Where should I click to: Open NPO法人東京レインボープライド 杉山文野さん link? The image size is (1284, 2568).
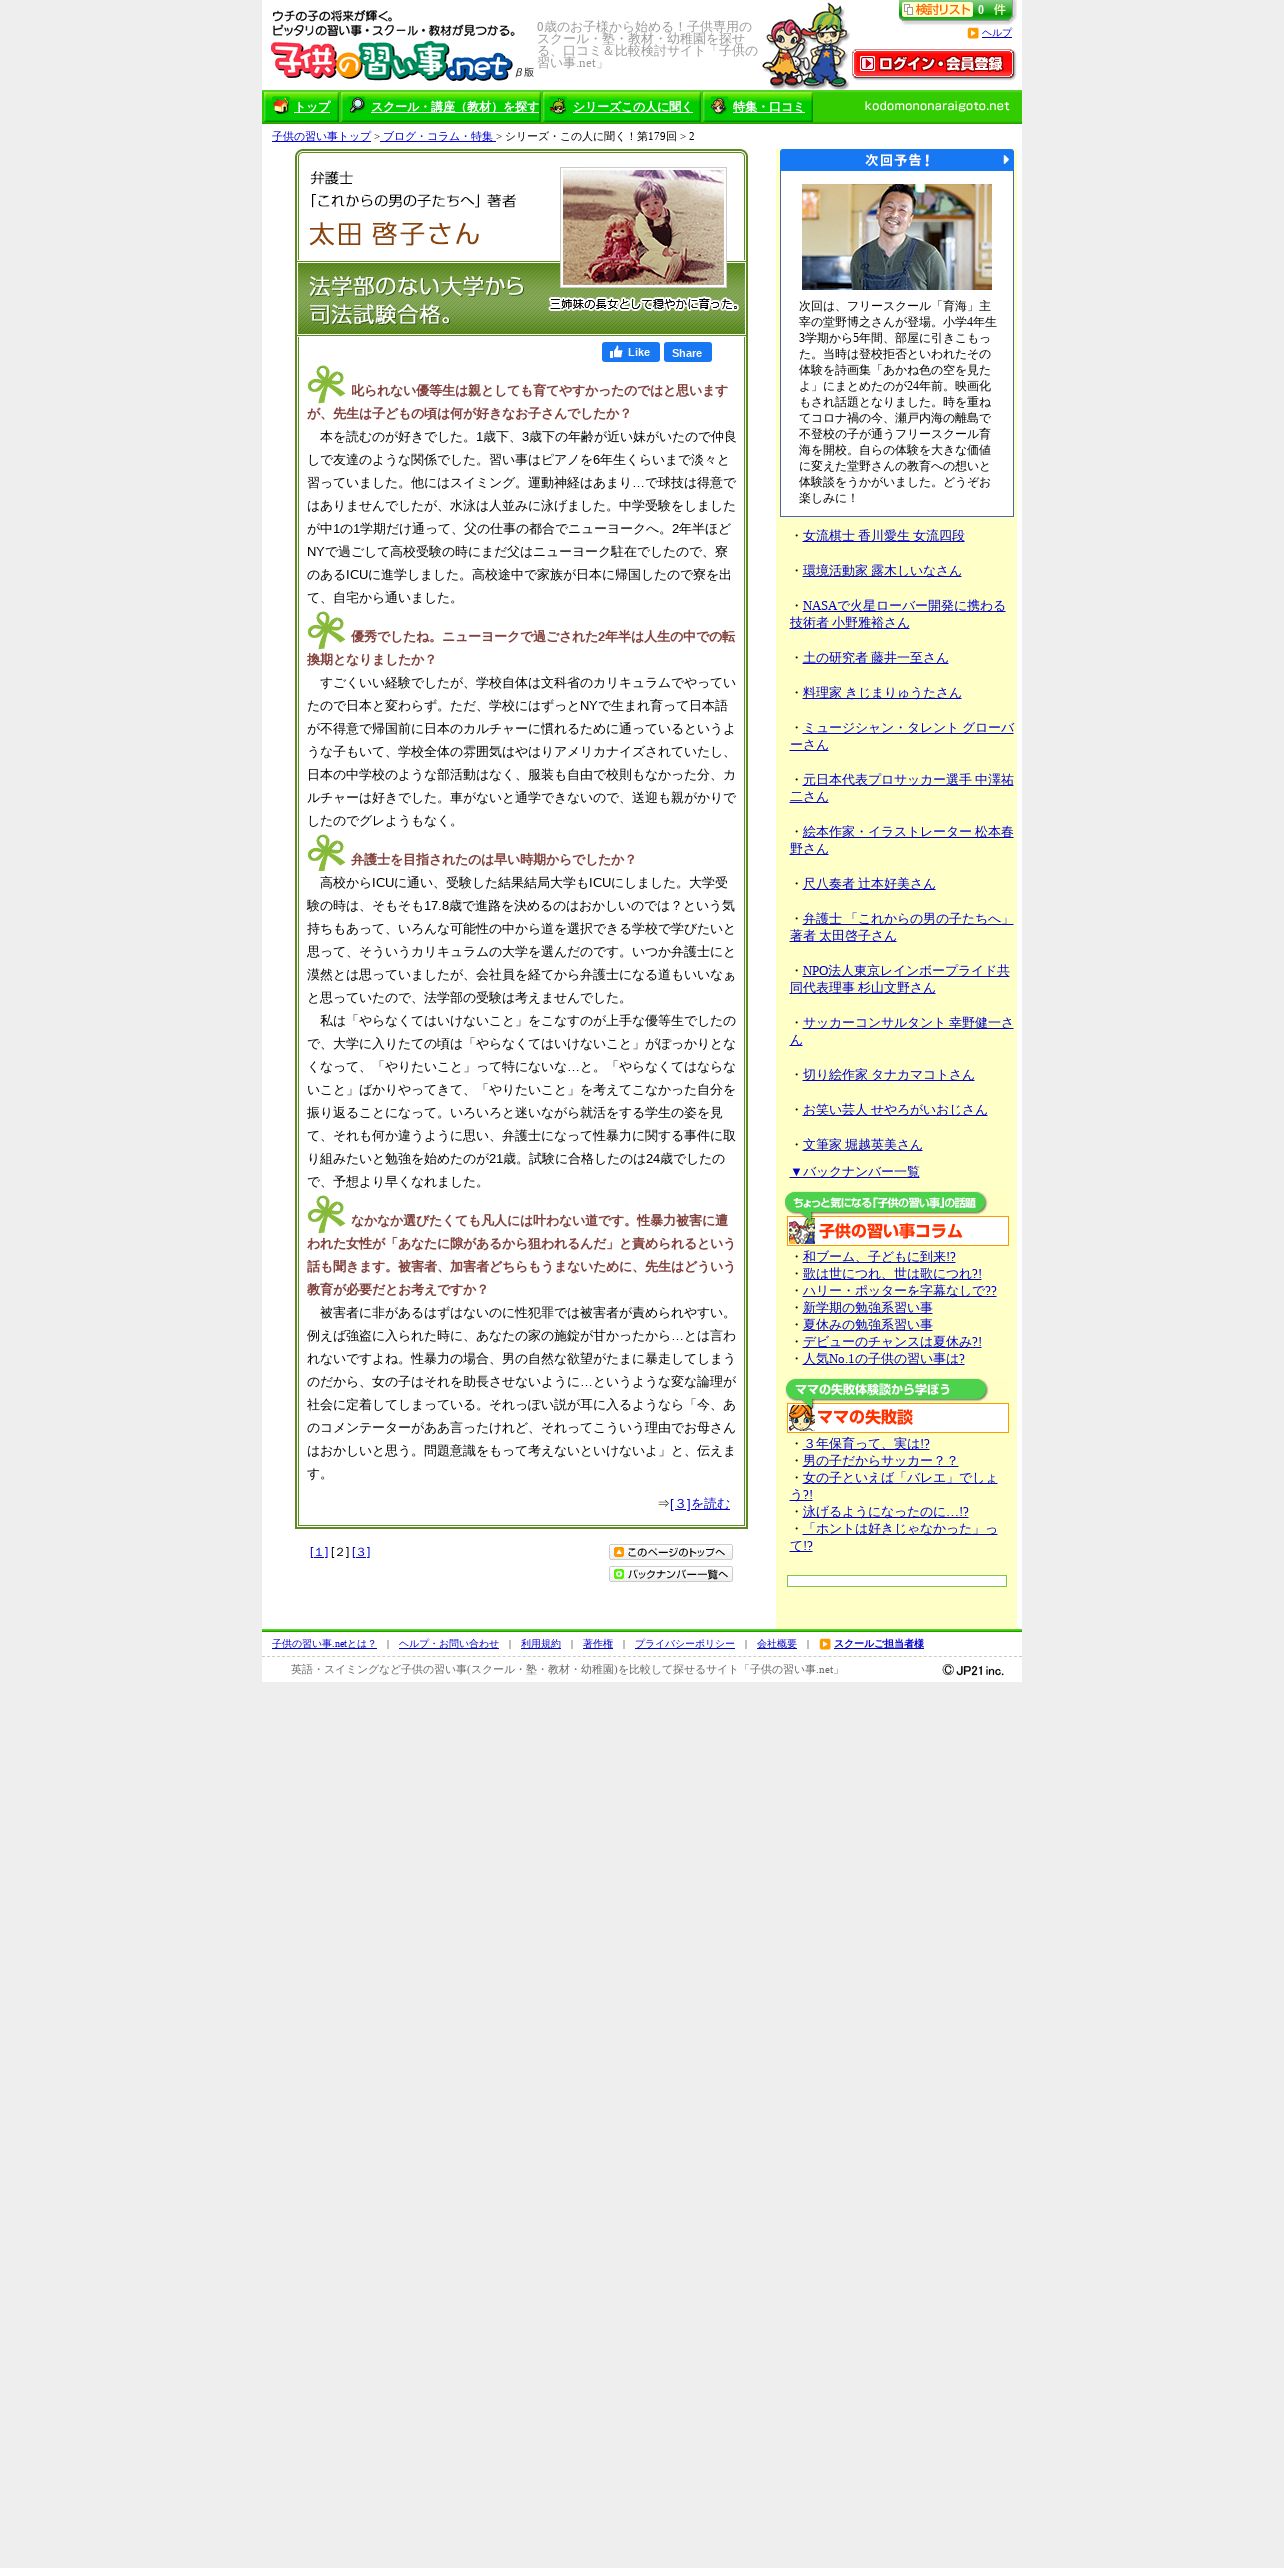click(x=899, y=979)
